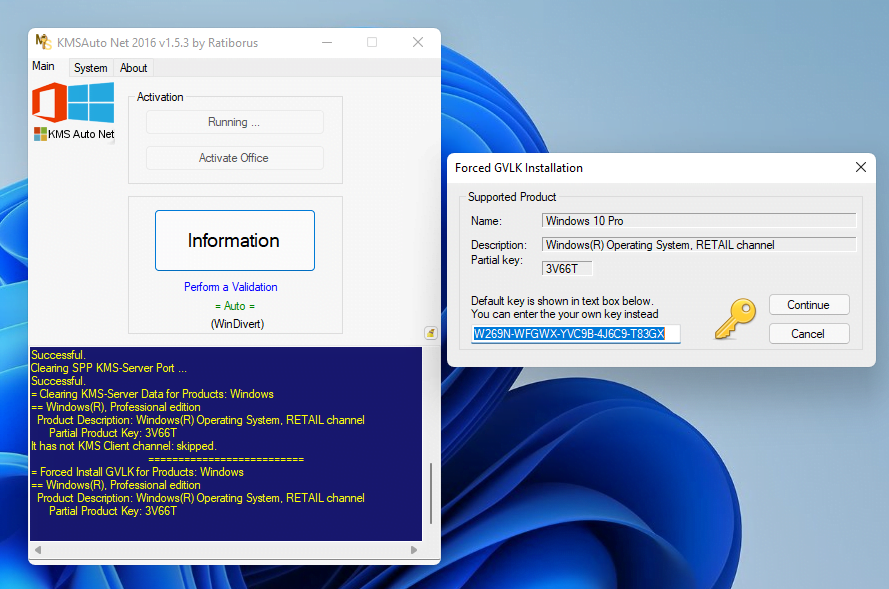Open the About tab
Image resolution: width=889 pixels, height=589 pixels.
click(133, 68)
